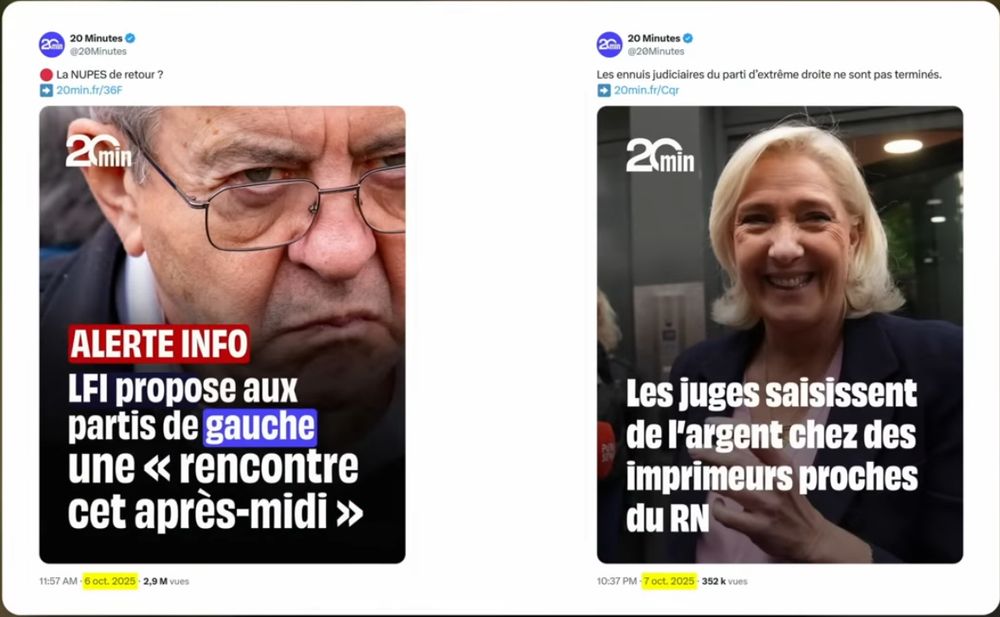The image size is (1000, 617).
Task: Click the red circle emoji before La NUPES
Action: pyautogui.click(x=46, y=75)
